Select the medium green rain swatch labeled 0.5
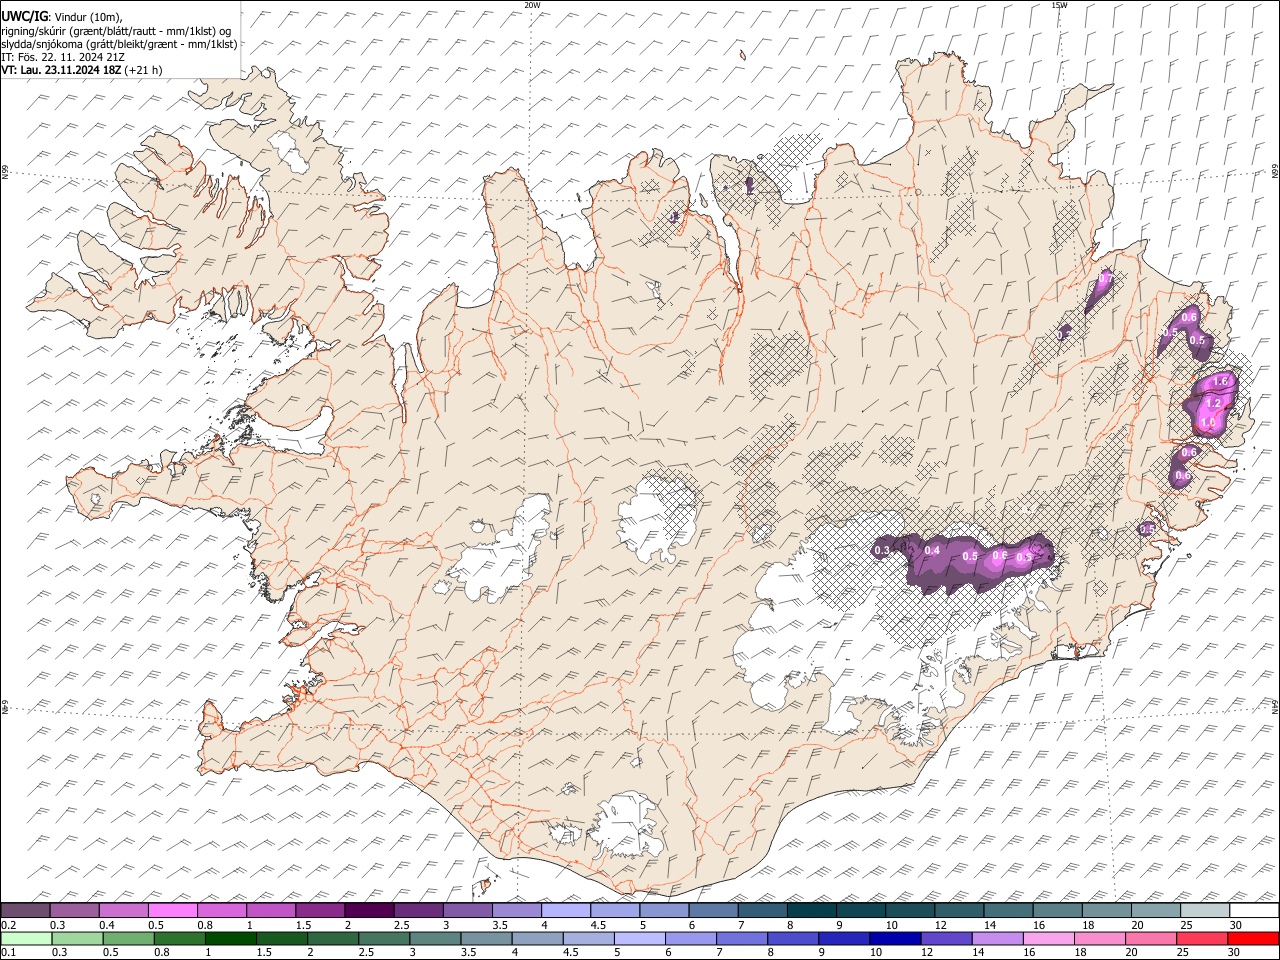This screenshot has width=1280, height=960. coord(128,939)
